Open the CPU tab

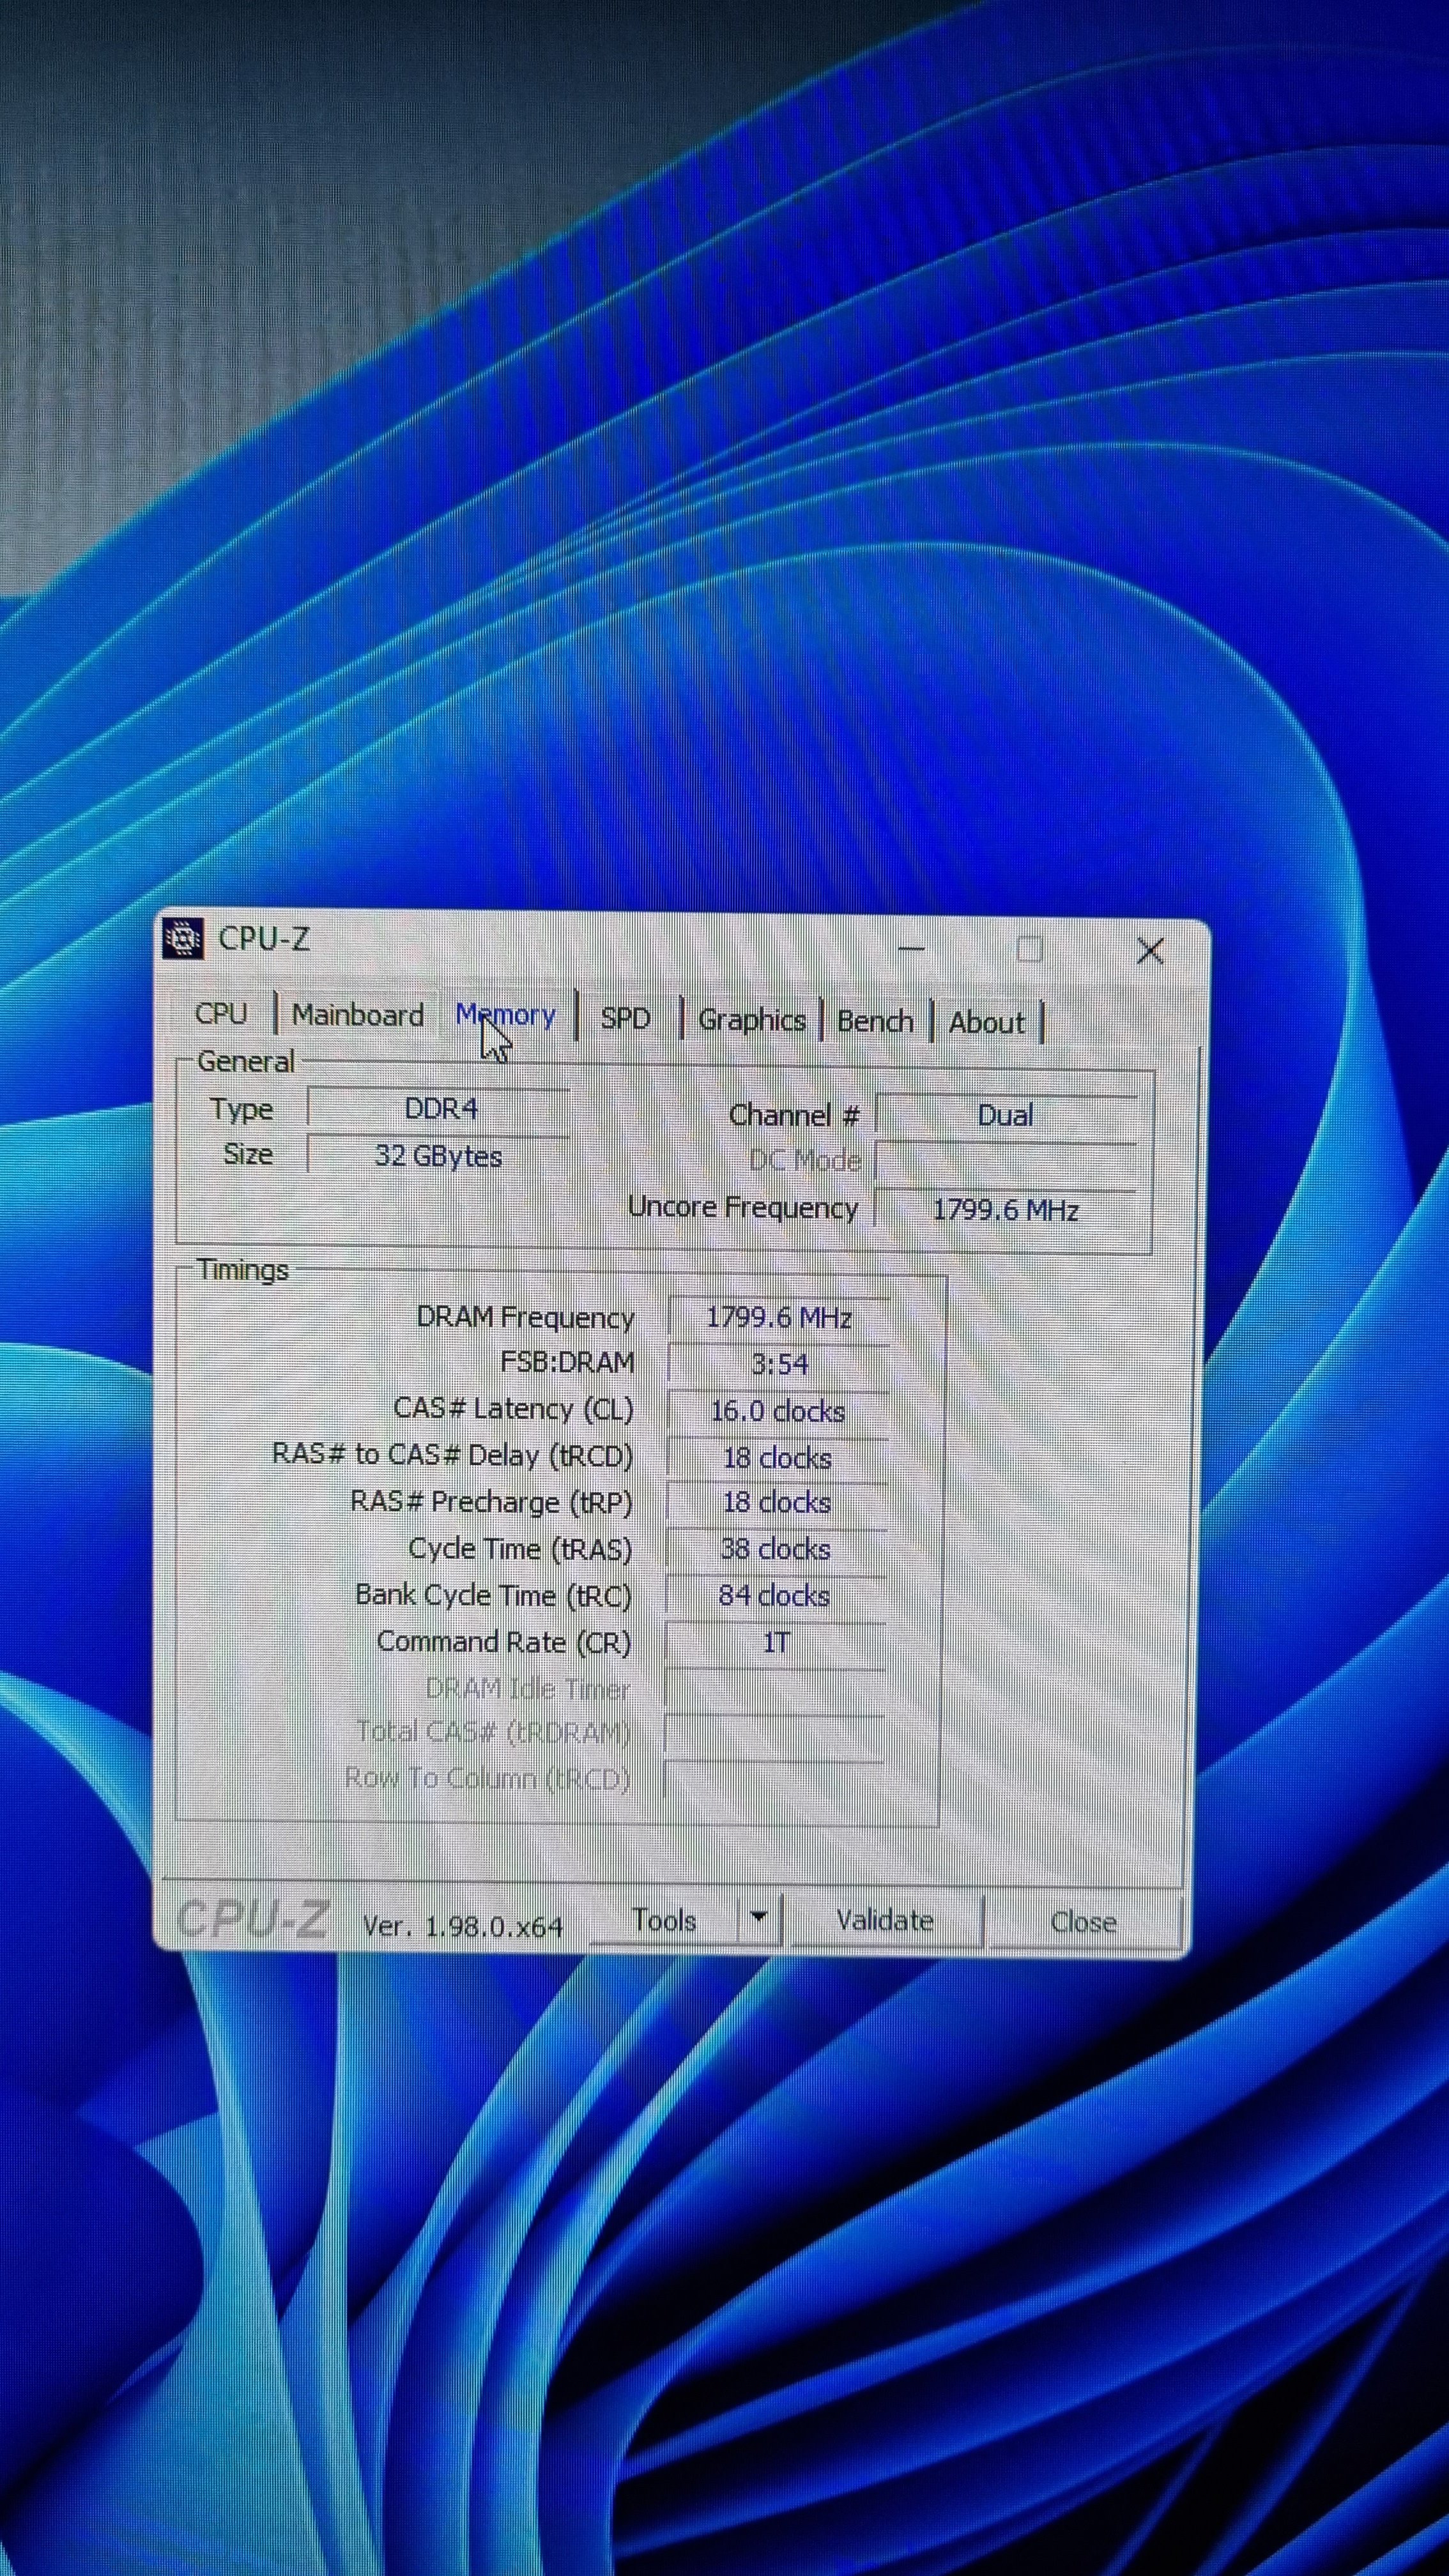point(221,1013)
